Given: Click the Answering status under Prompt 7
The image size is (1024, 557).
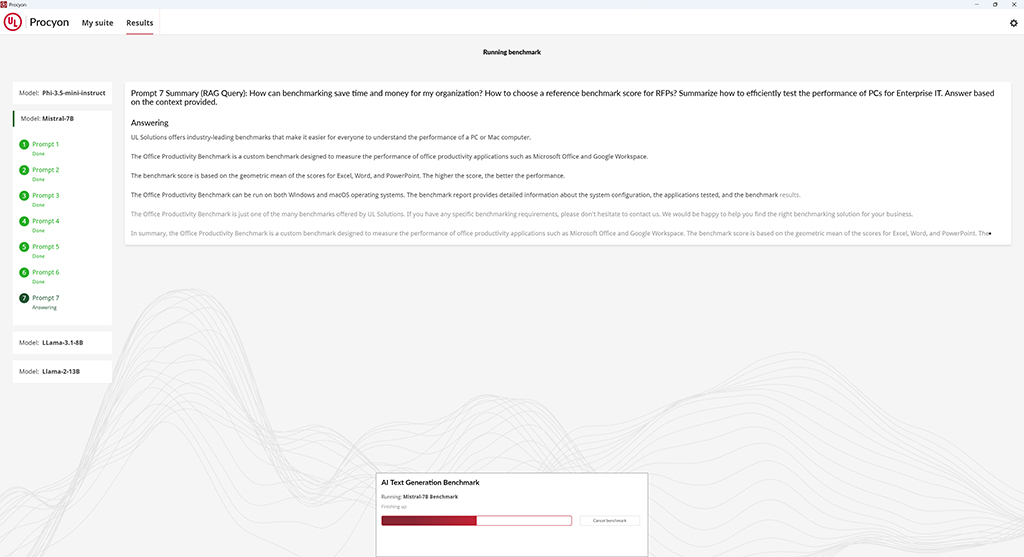Looking at the screenshot, I should (44, 308).
